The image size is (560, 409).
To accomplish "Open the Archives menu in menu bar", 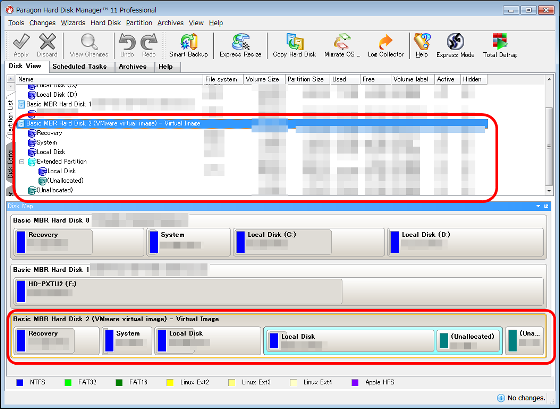I will point(170,23).
